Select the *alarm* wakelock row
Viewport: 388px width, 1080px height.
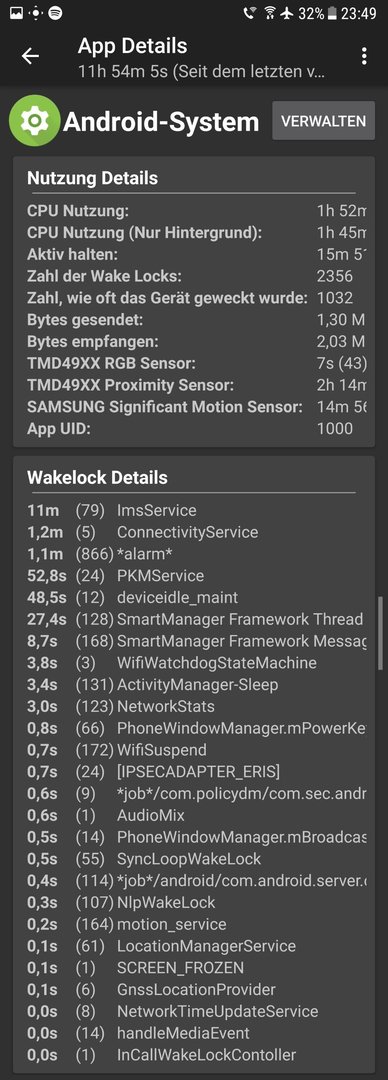196,554
